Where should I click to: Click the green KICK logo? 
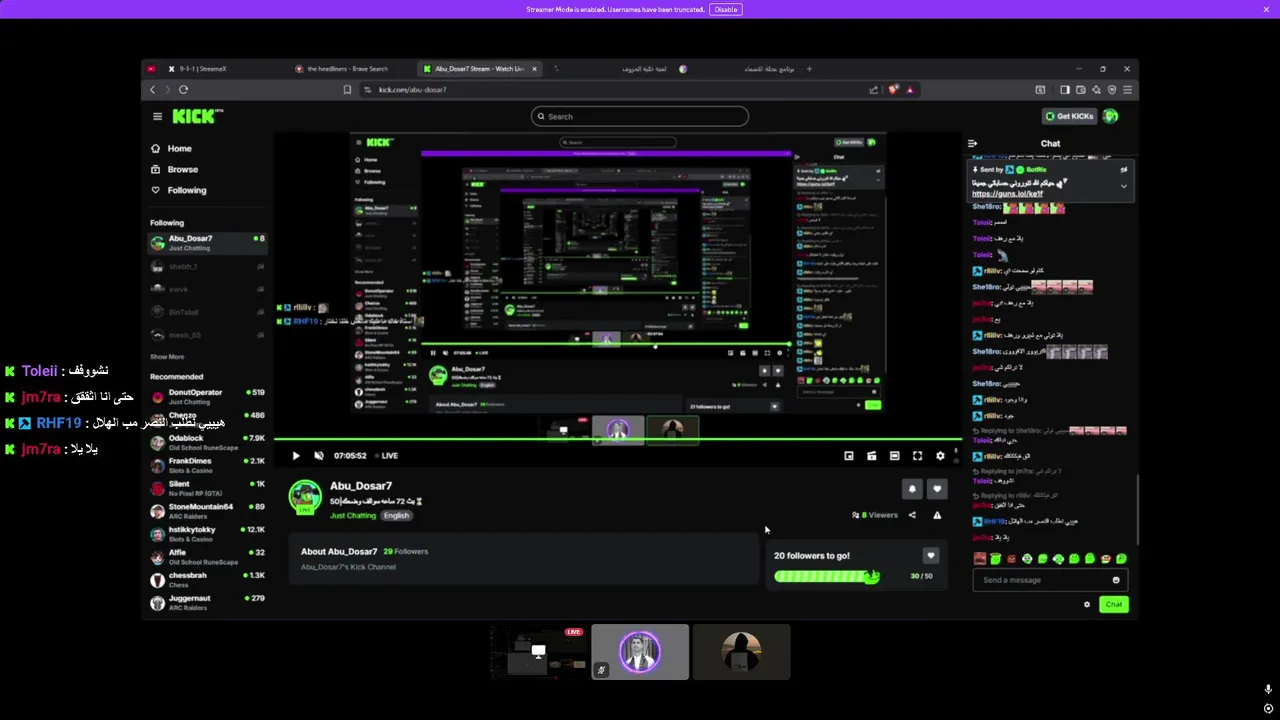tap(197, 116)
